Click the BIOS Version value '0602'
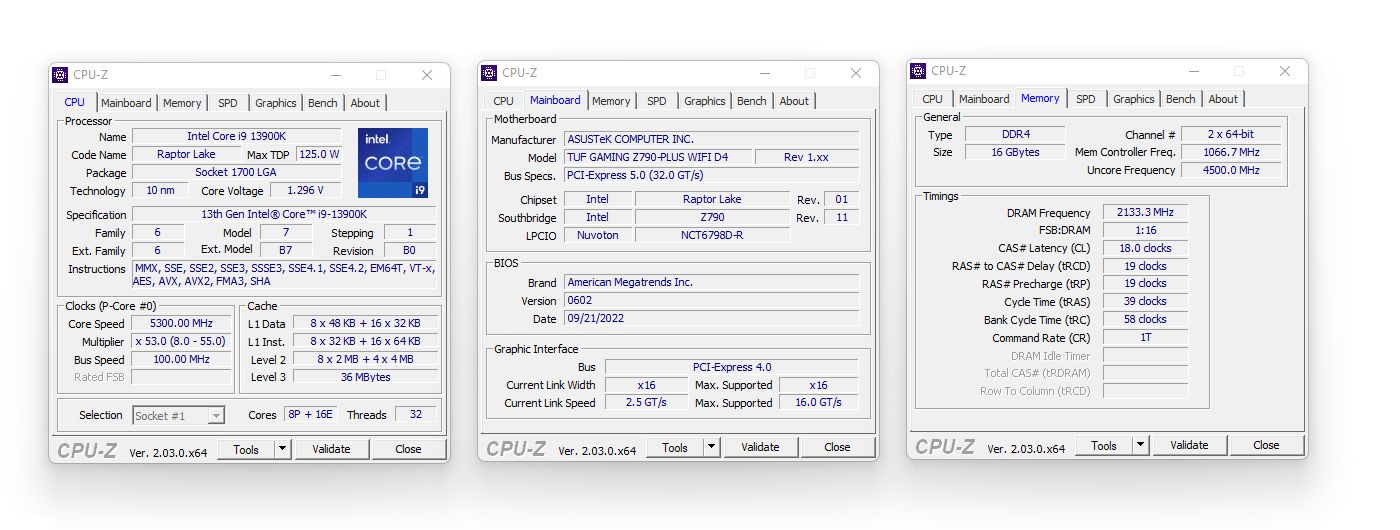Viewport: 1400px width, 530px height. pos(711,300)
